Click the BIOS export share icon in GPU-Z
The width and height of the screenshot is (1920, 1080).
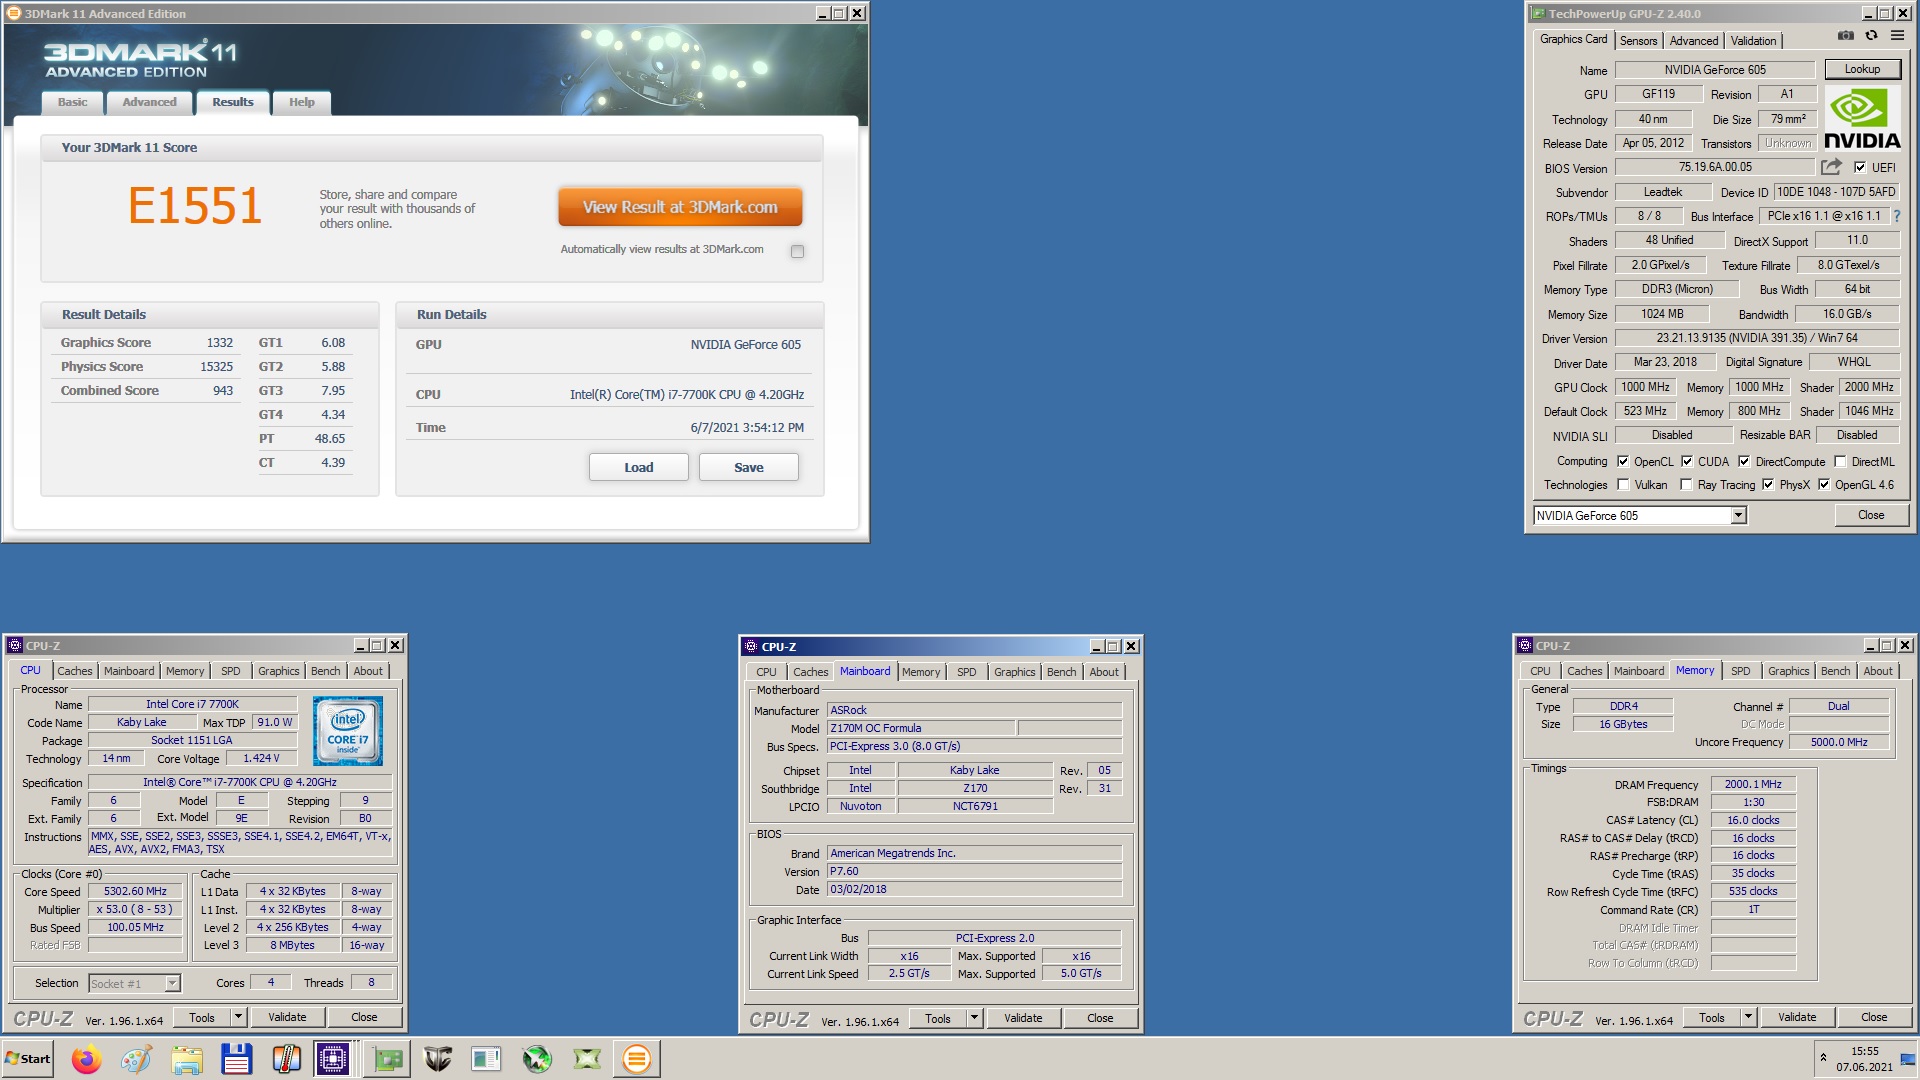coord(1831,167)
